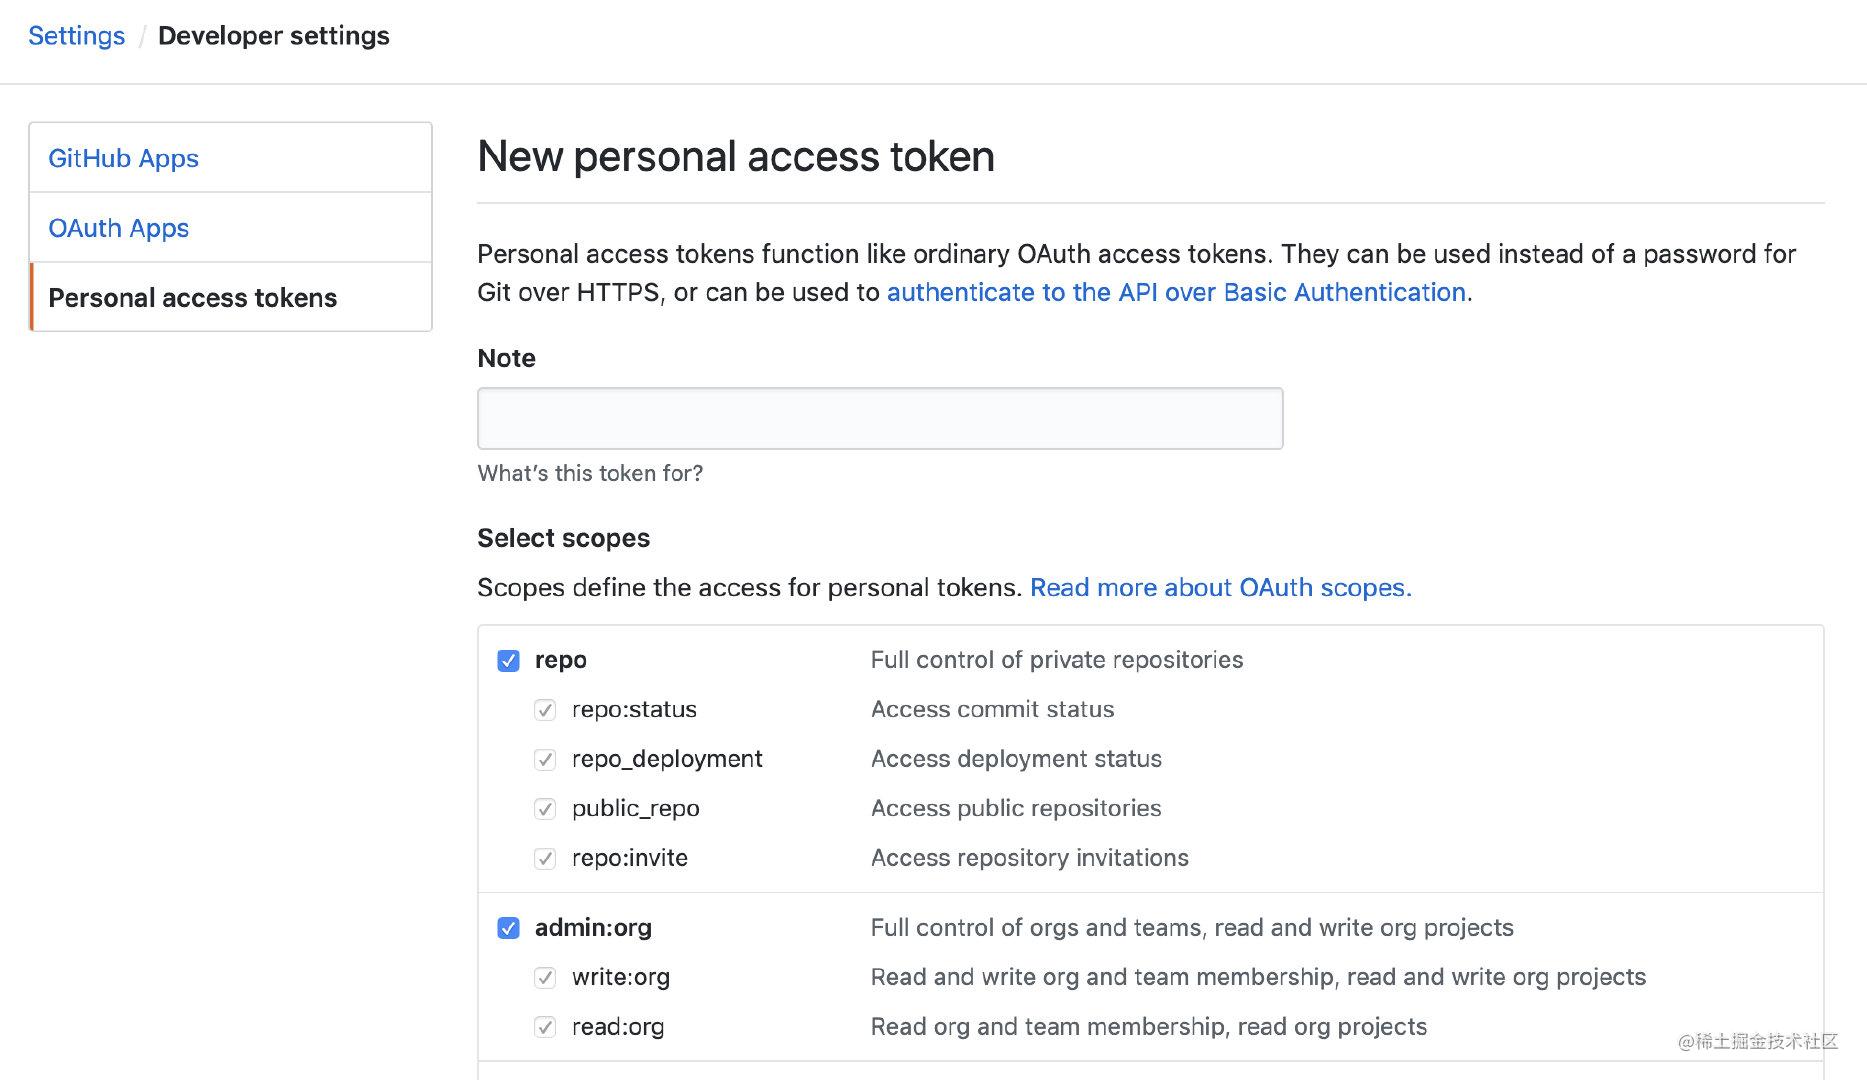Click the write:org scope label
1867x1080 pixels.
tap(621, 977)
